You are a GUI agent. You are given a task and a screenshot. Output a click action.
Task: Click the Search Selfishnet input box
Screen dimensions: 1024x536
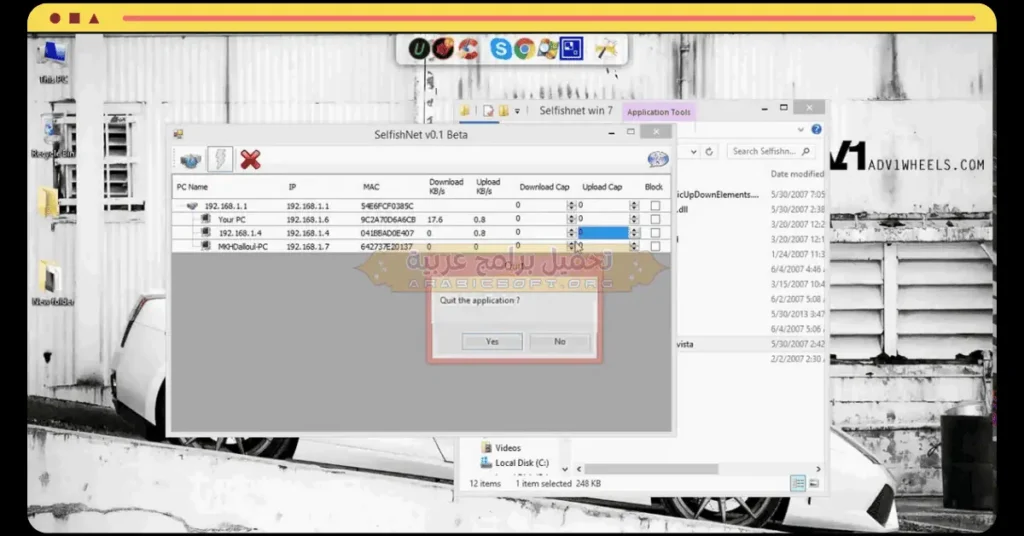(764, 151)
